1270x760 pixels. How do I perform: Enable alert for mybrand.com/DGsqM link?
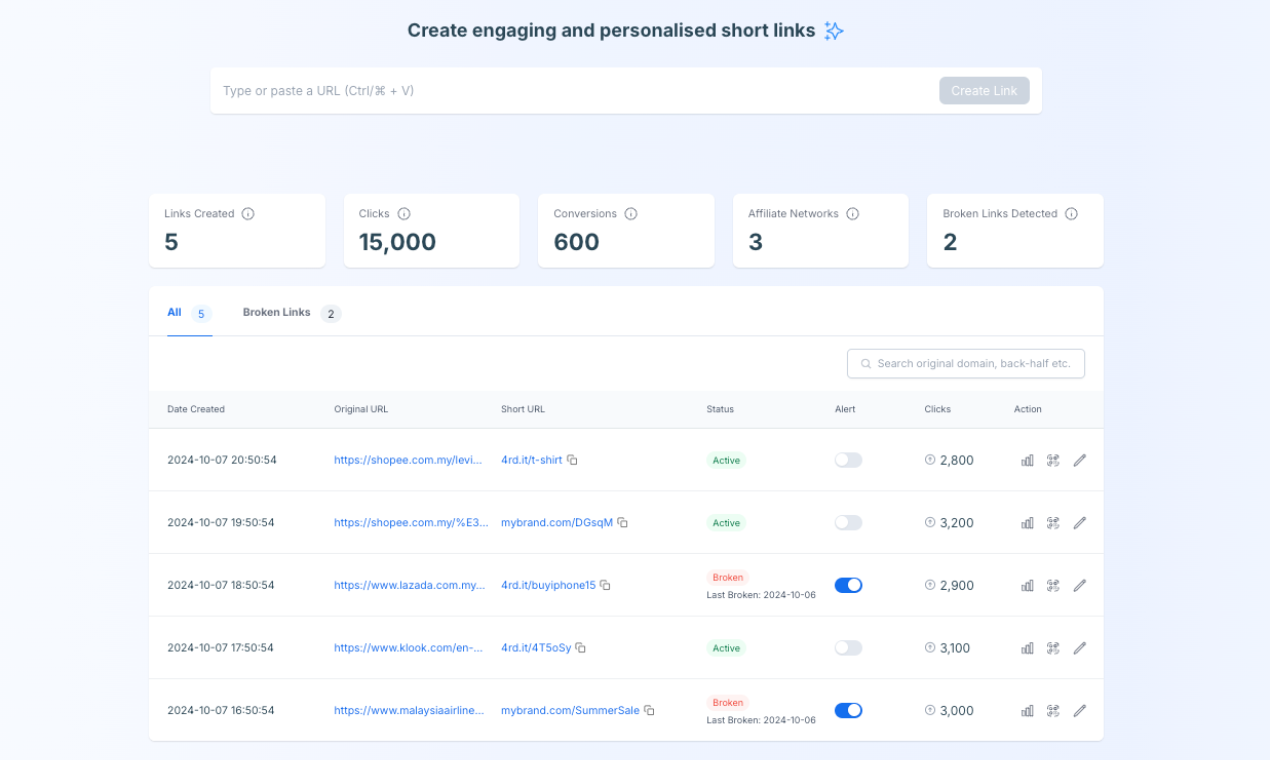point(848,523)
